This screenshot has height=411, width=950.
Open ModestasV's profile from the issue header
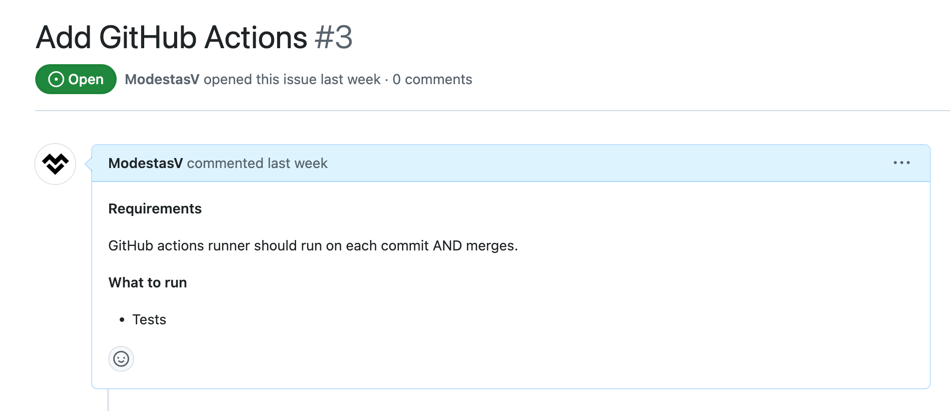(x=162, y=79)
